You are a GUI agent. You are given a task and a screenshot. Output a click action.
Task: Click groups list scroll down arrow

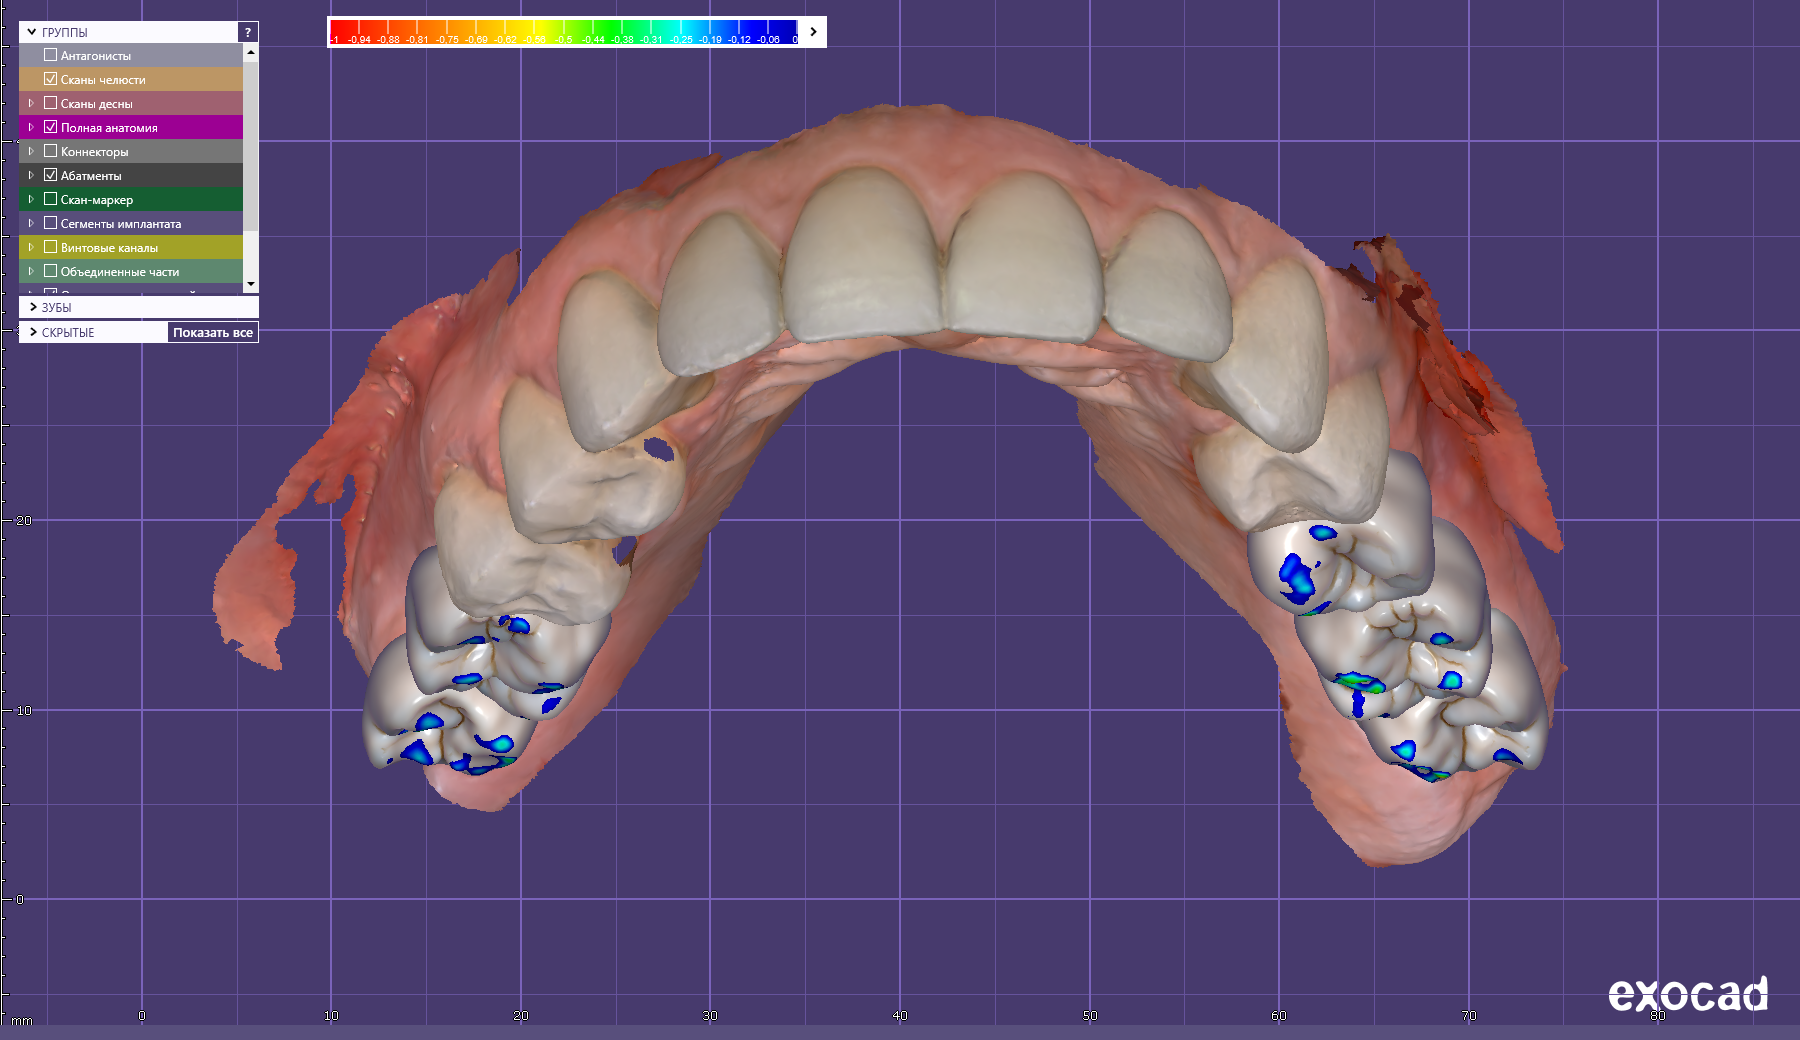click(251, 284)
